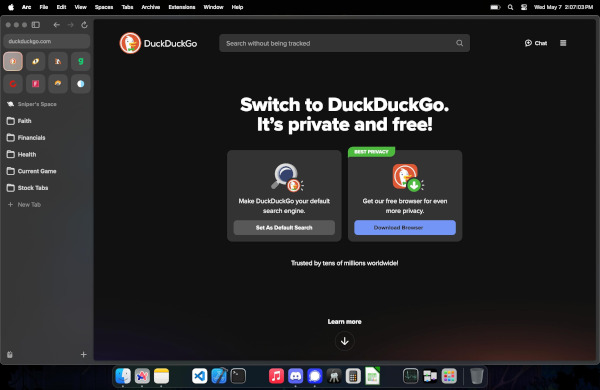Viewport: 600px width, 390px height.
Task: Toggle the Arc sidebar visibility
Action: click(x=36, y=25)
